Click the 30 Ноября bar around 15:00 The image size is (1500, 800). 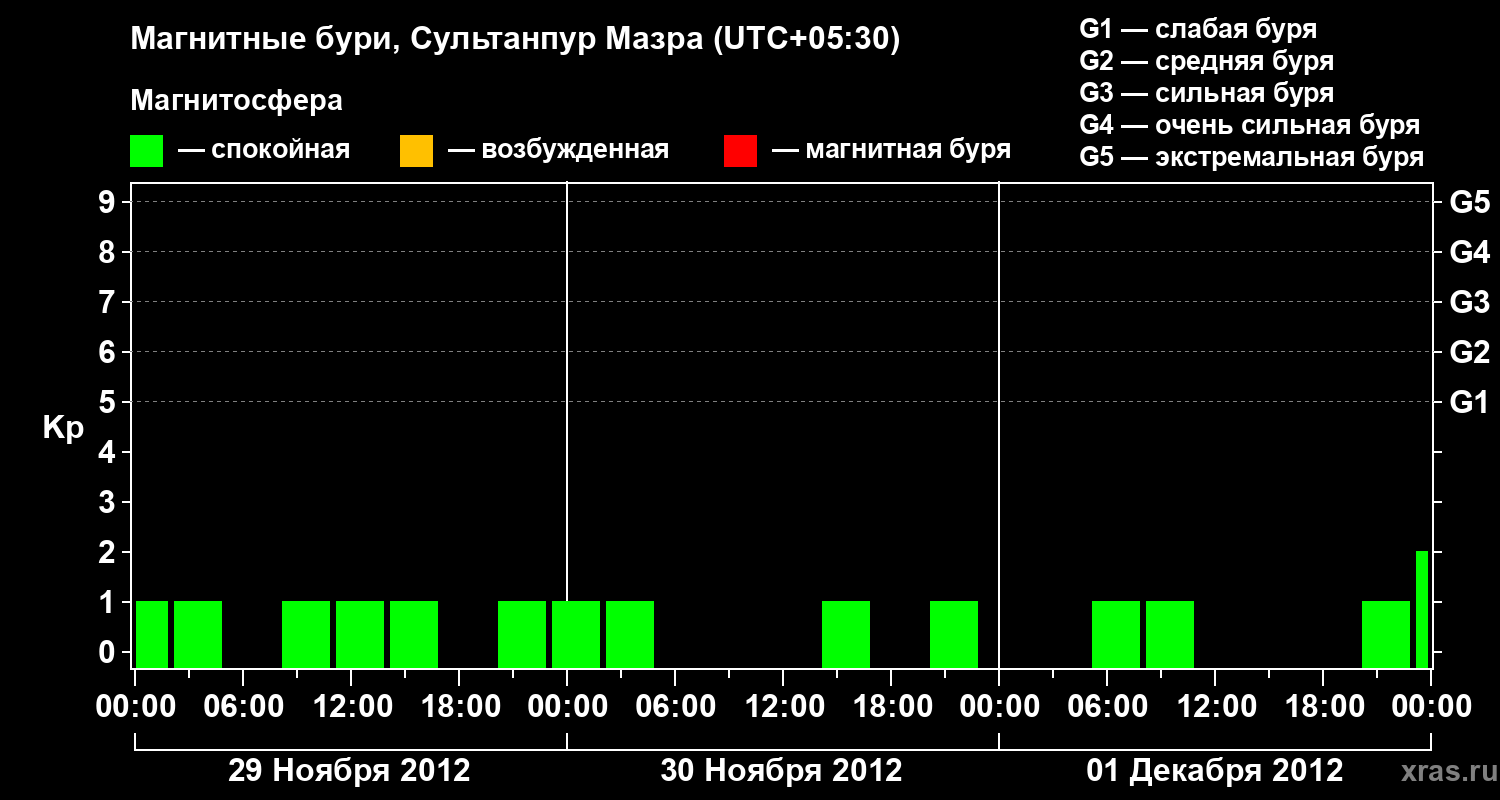[846, 634]
